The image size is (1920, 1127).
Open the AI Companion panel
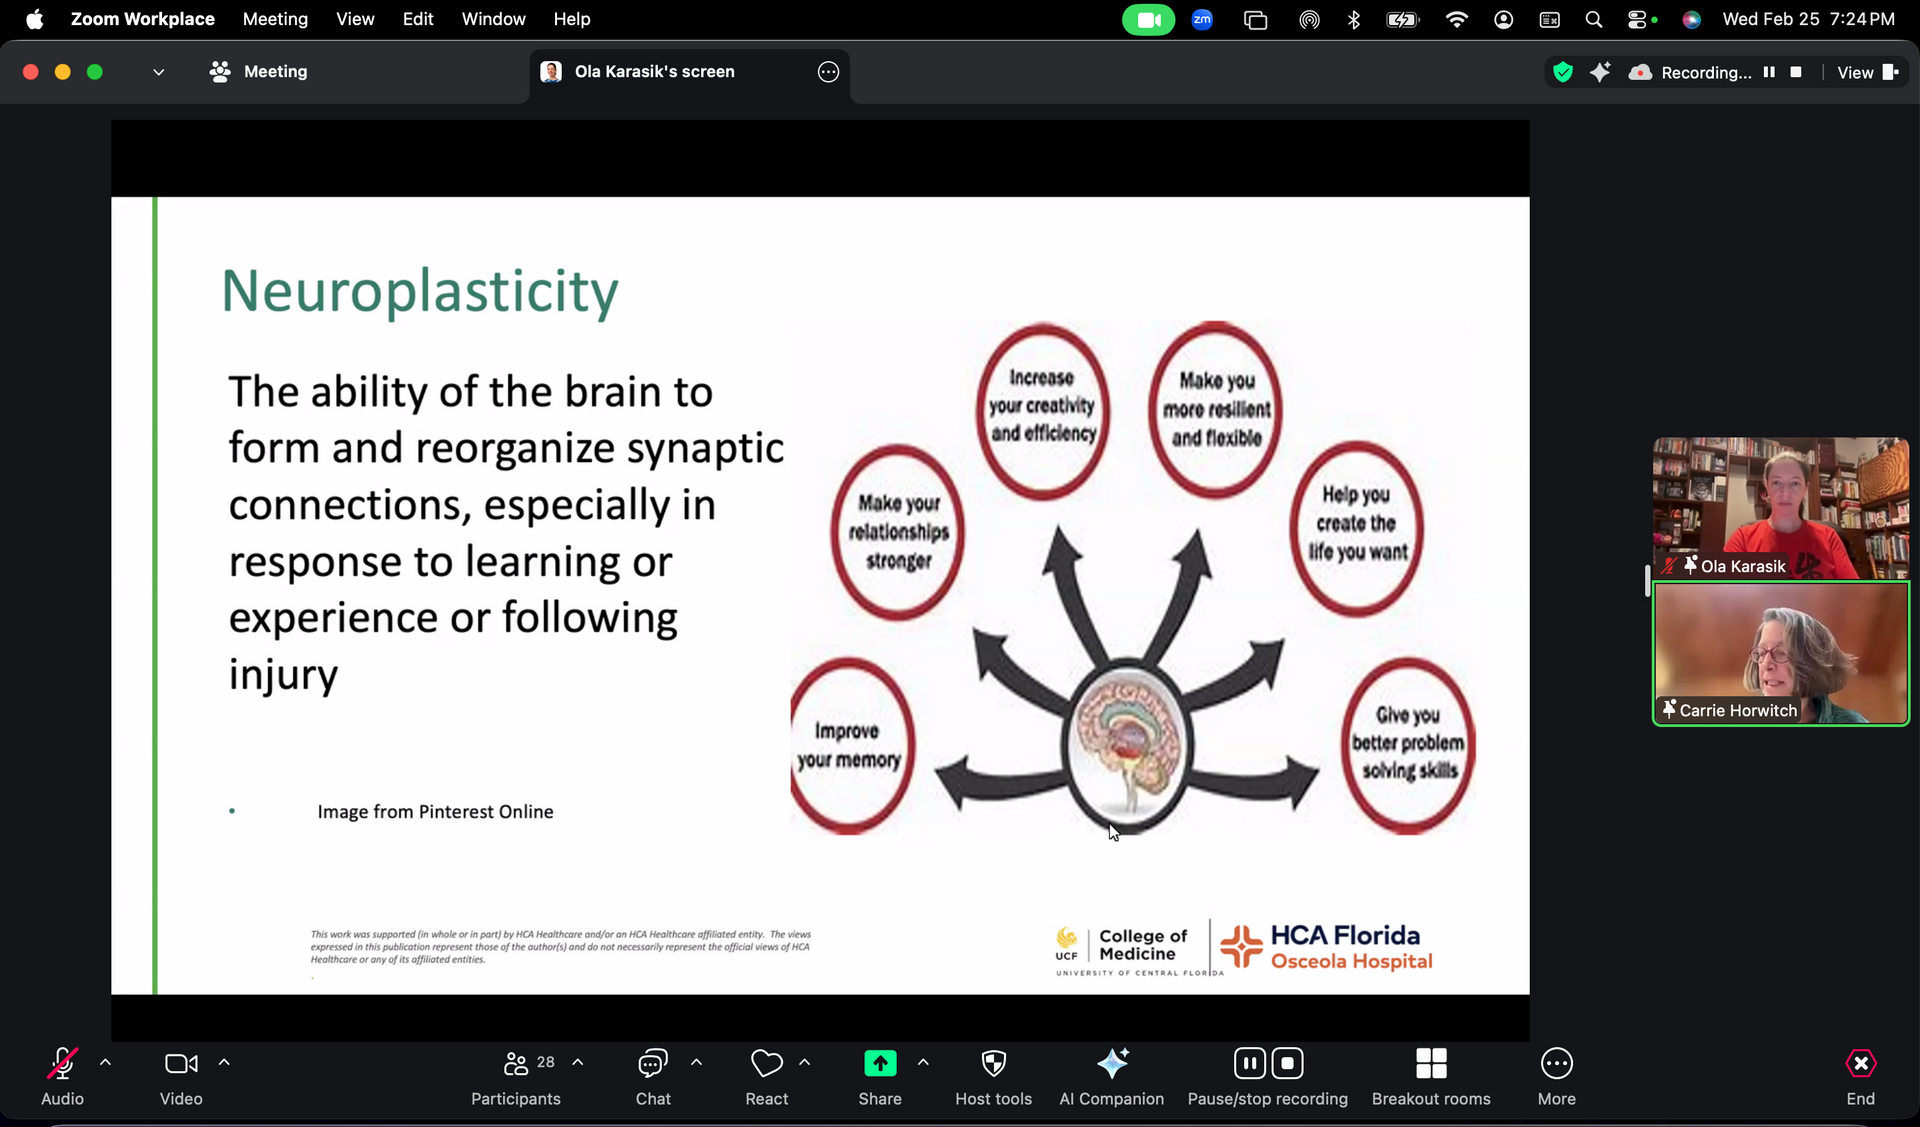point(1111,1076)
